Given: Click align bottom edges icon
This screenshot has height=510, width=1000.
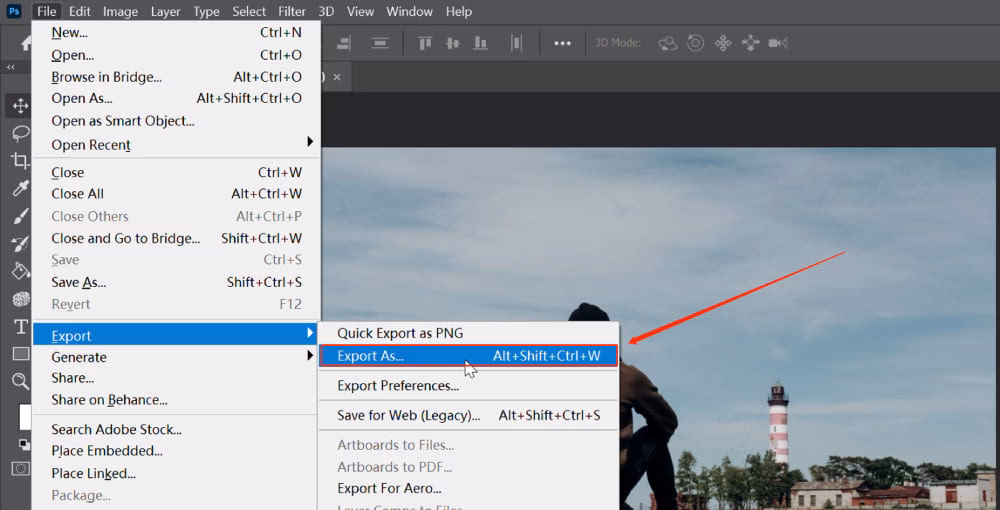Looking at the screenshot, I should pyautogui.click(x=481, y=43).
